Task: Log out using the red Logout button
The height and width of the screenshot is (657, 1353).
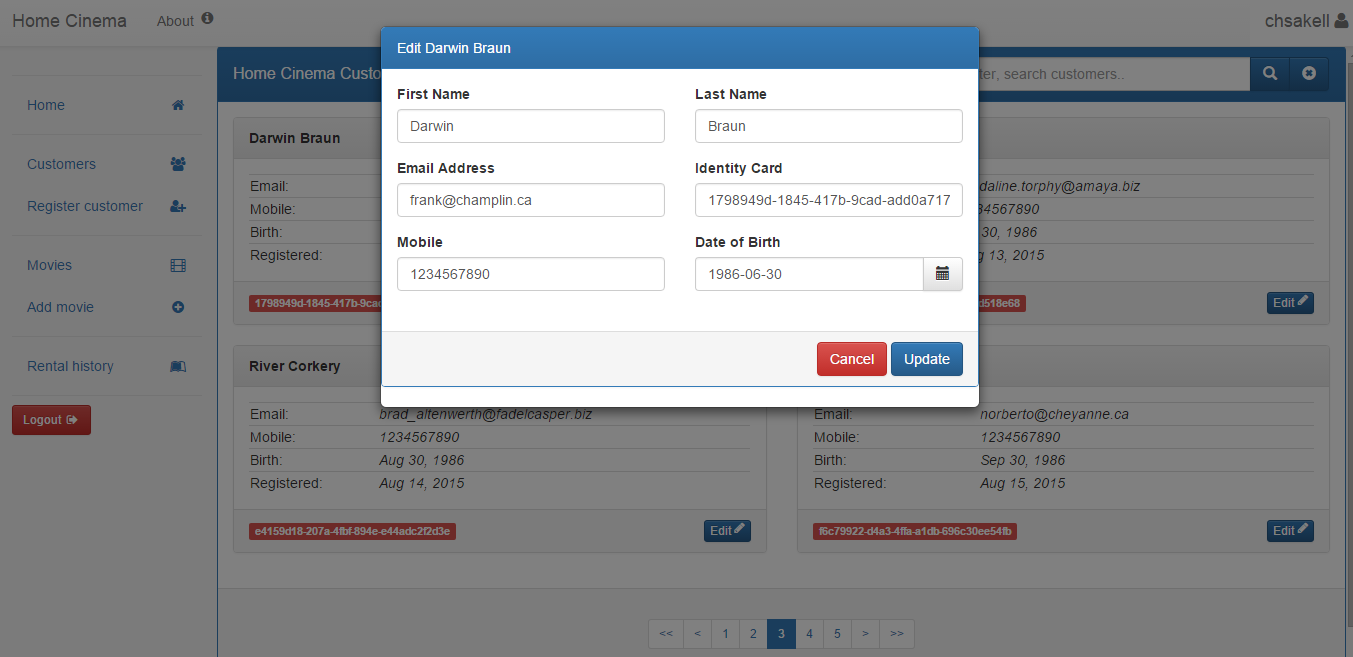Action: tap(51, 420)
